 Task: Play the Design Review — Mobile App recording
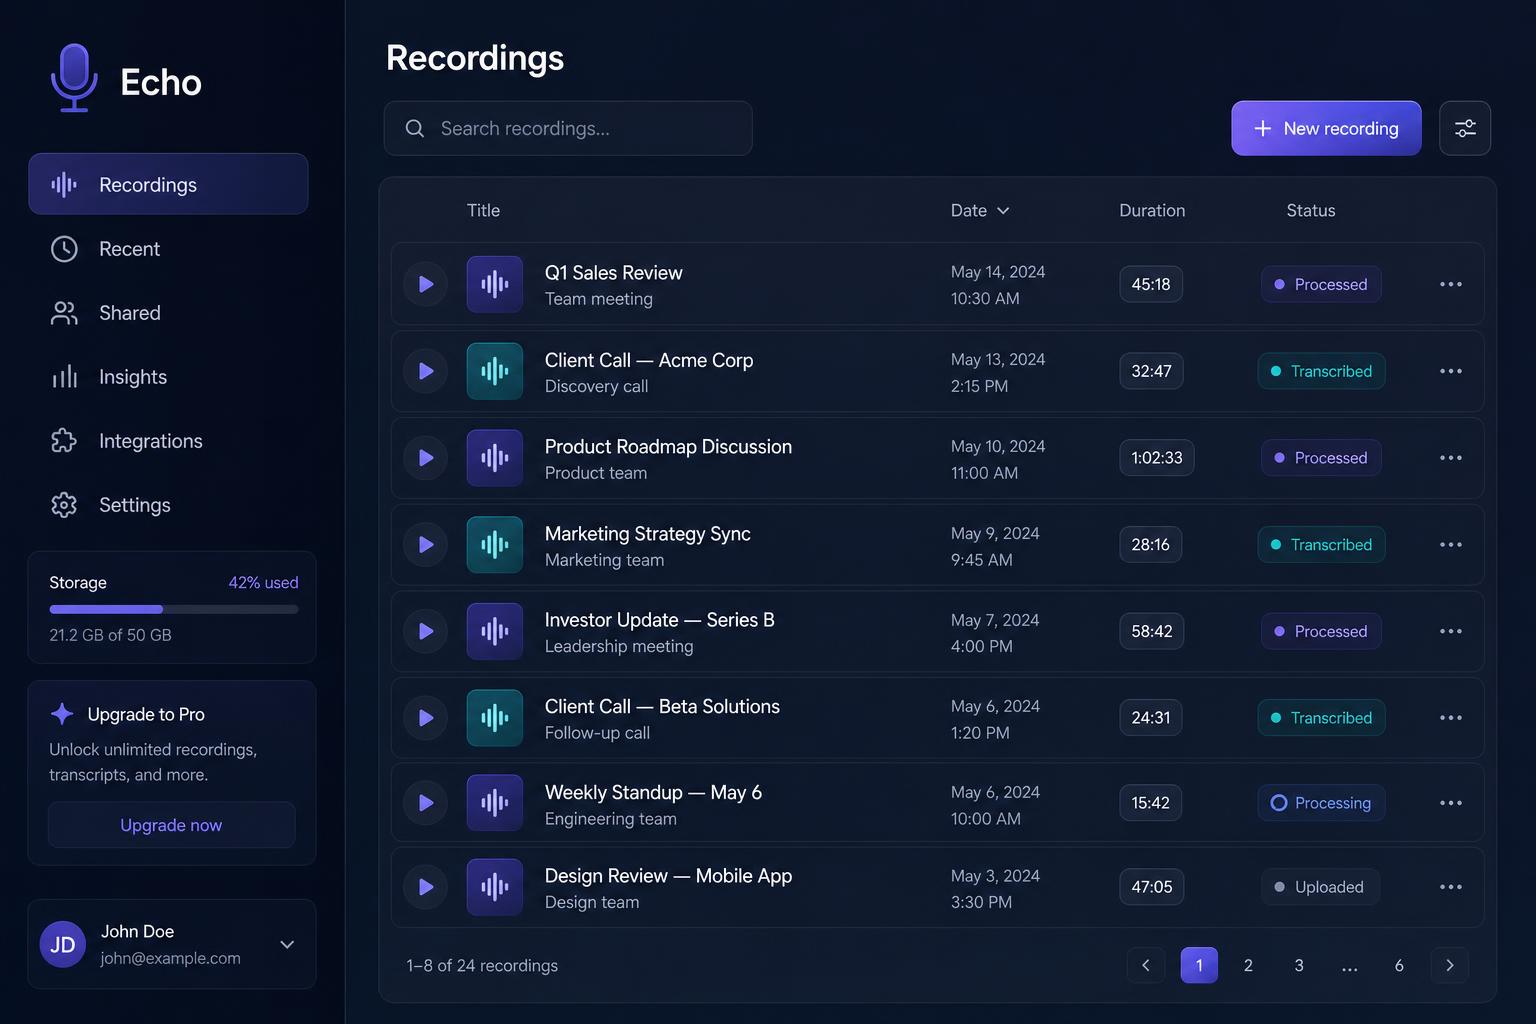coord(425,887)
